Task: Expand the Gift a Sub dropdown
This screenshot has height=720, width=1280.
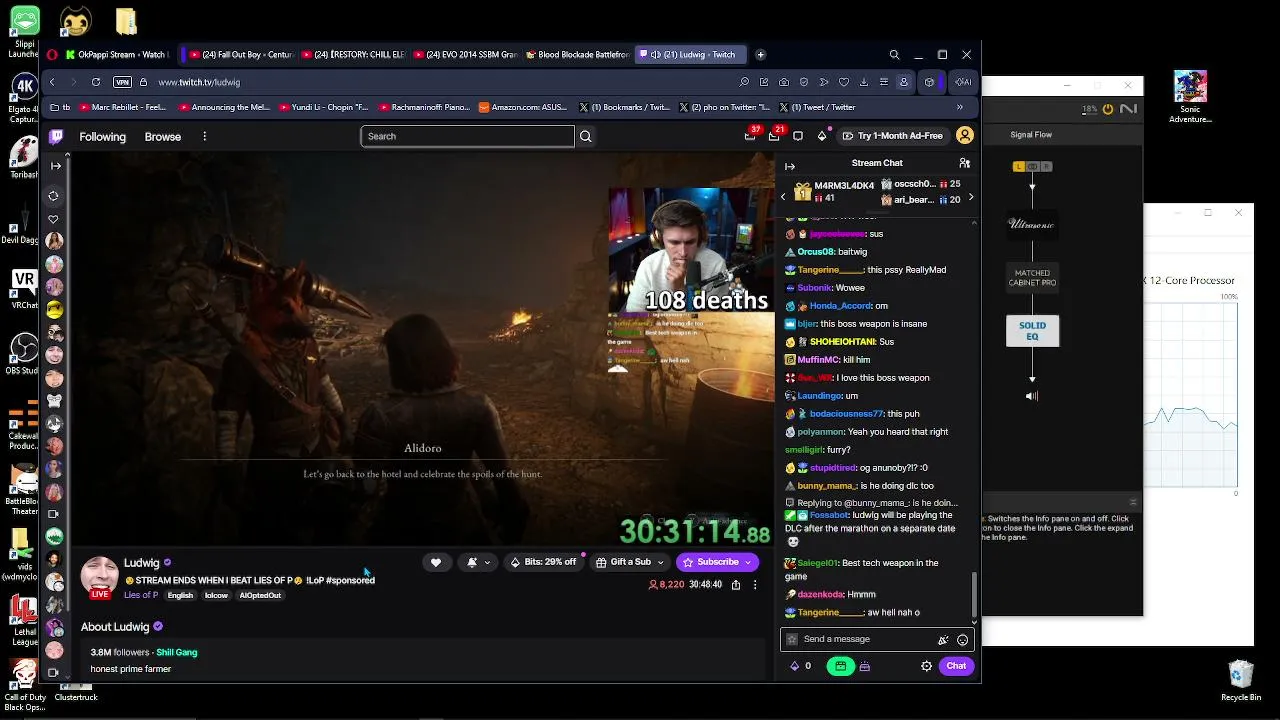Action: tap(660, 563)
